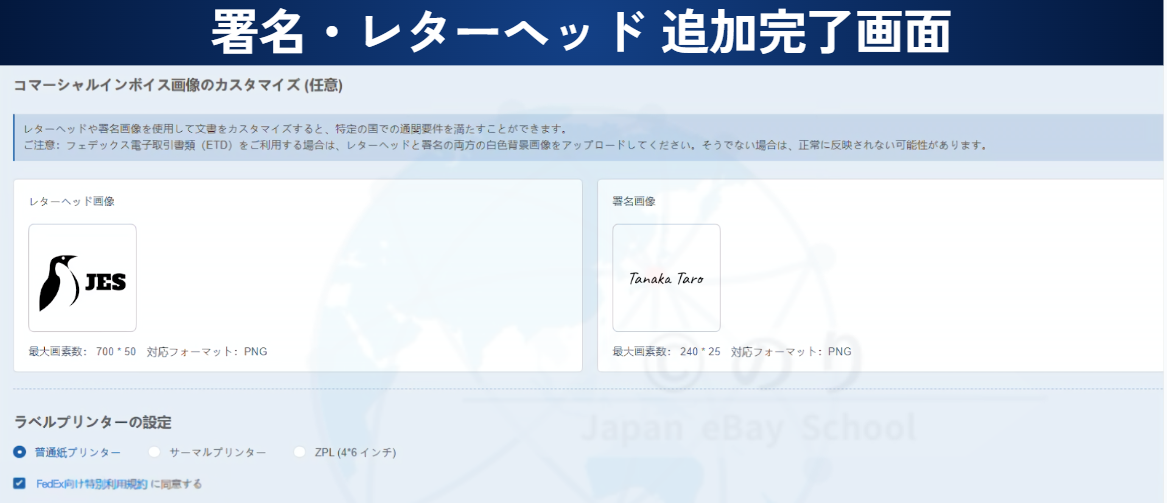This screenshot has width=1167, height=503.
Task: Click the 最大画素数 240 * 25 text
Action: click(x=666, y=352)
